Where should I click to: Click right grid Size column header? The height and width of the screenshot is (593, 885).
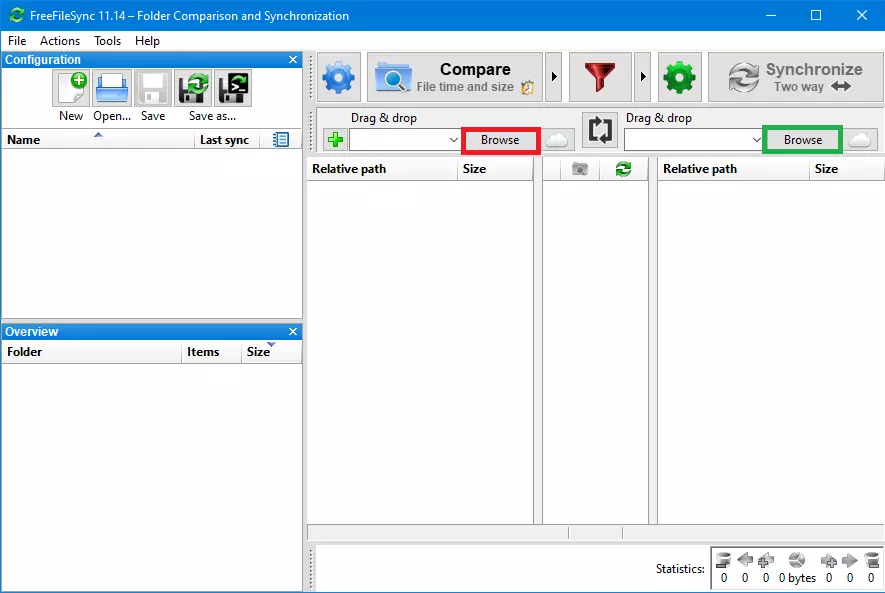847,169
